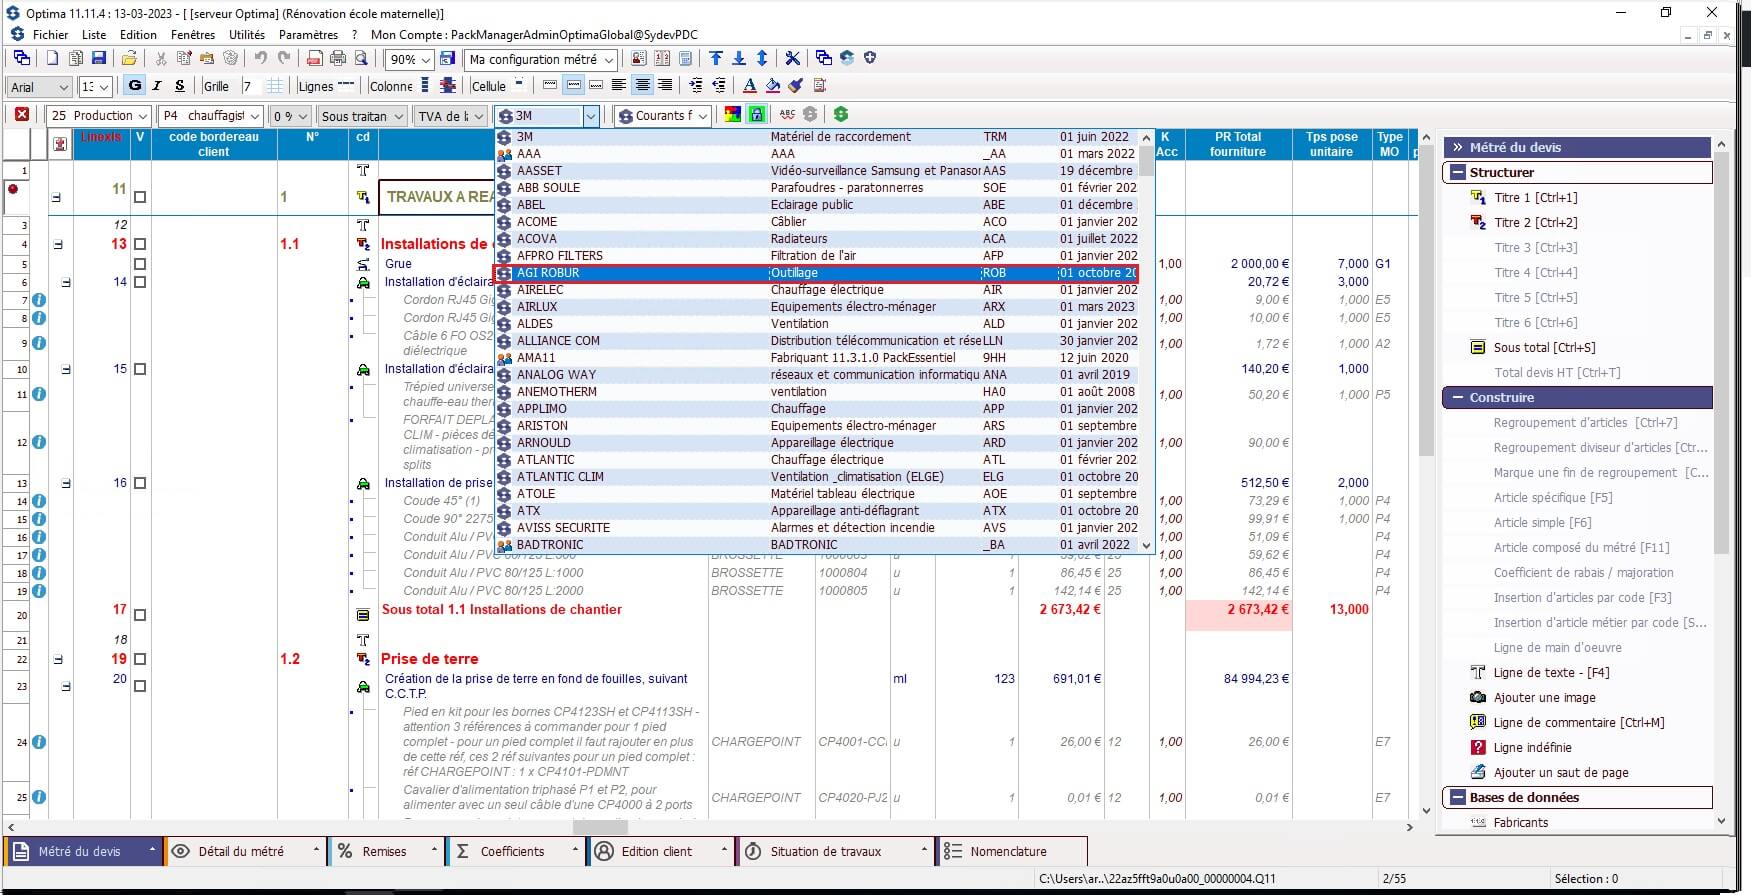Click the Print printer icon

pos(338,59)
